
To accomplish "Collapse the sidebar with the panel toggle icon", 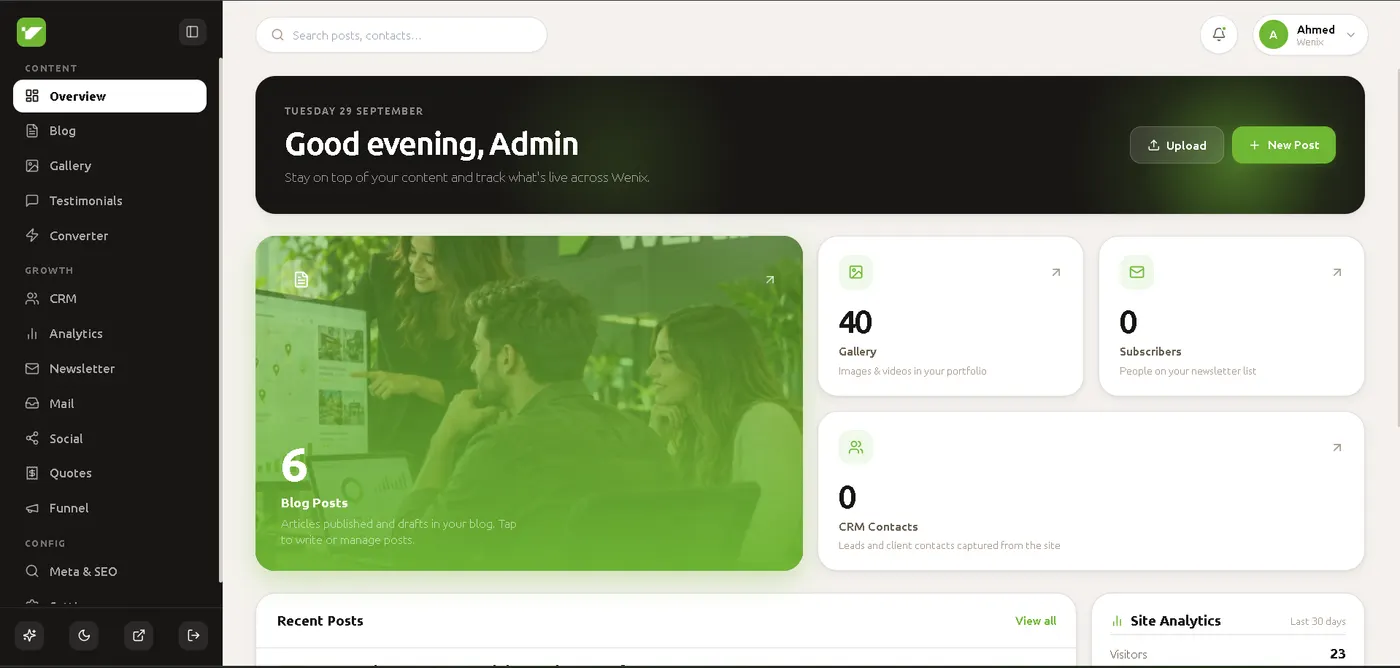I will (x=192, y=32).
